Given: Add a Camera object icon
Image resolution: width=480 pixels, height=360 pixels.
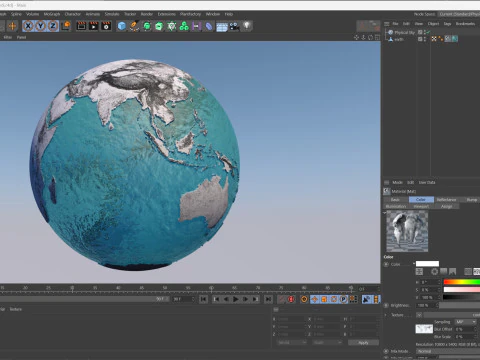Looking at the screenshot, I should pos(234,26).
